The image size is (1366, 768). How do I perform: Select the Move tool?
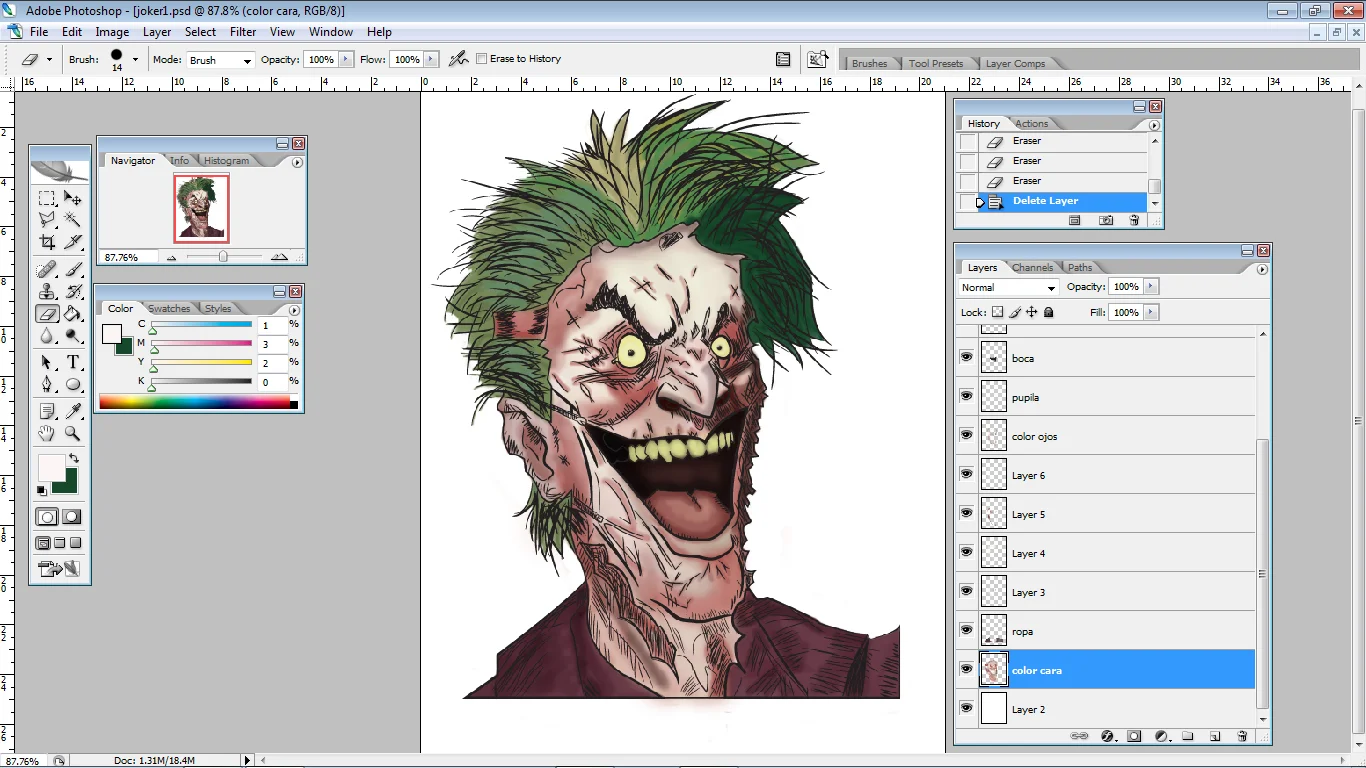pos(73,198)
